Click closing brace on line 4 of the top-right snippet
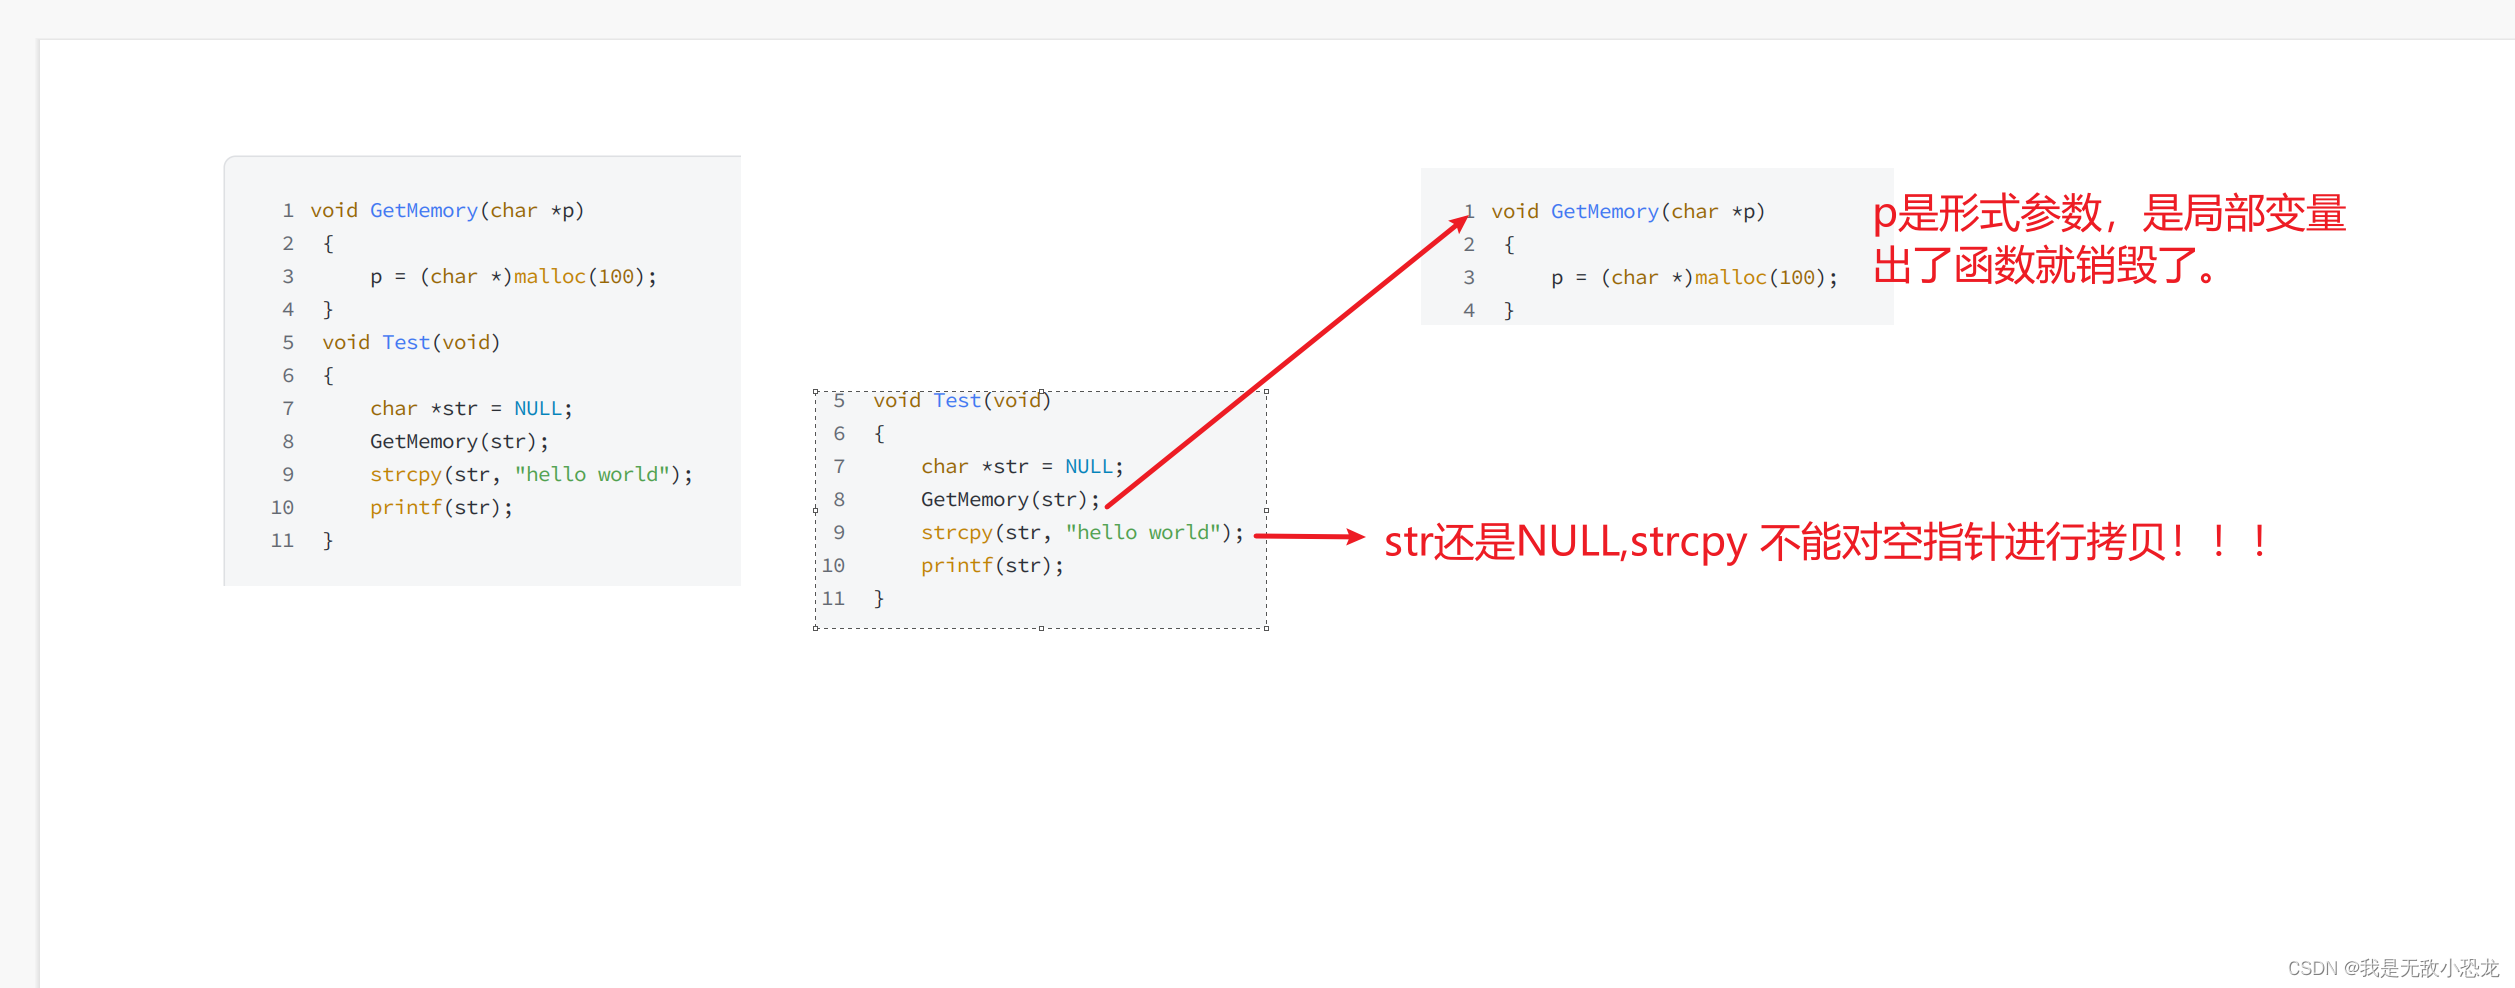Screen dimensions: 2515x988 click(x=1509, y=310)
